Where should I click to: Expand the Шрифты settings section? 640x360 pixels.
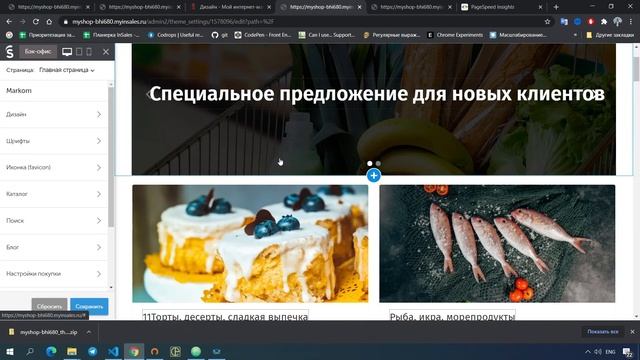point(53,141)
